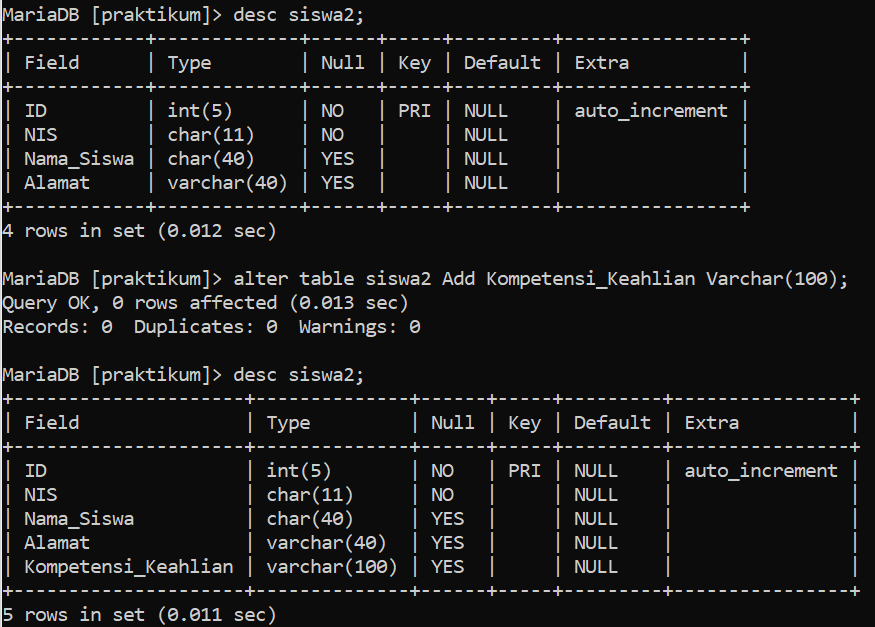The height and width of the screenshot is (627, 875).
Task: Click 'Nama_Siswa' field in first table
Action: pos(79,159)
